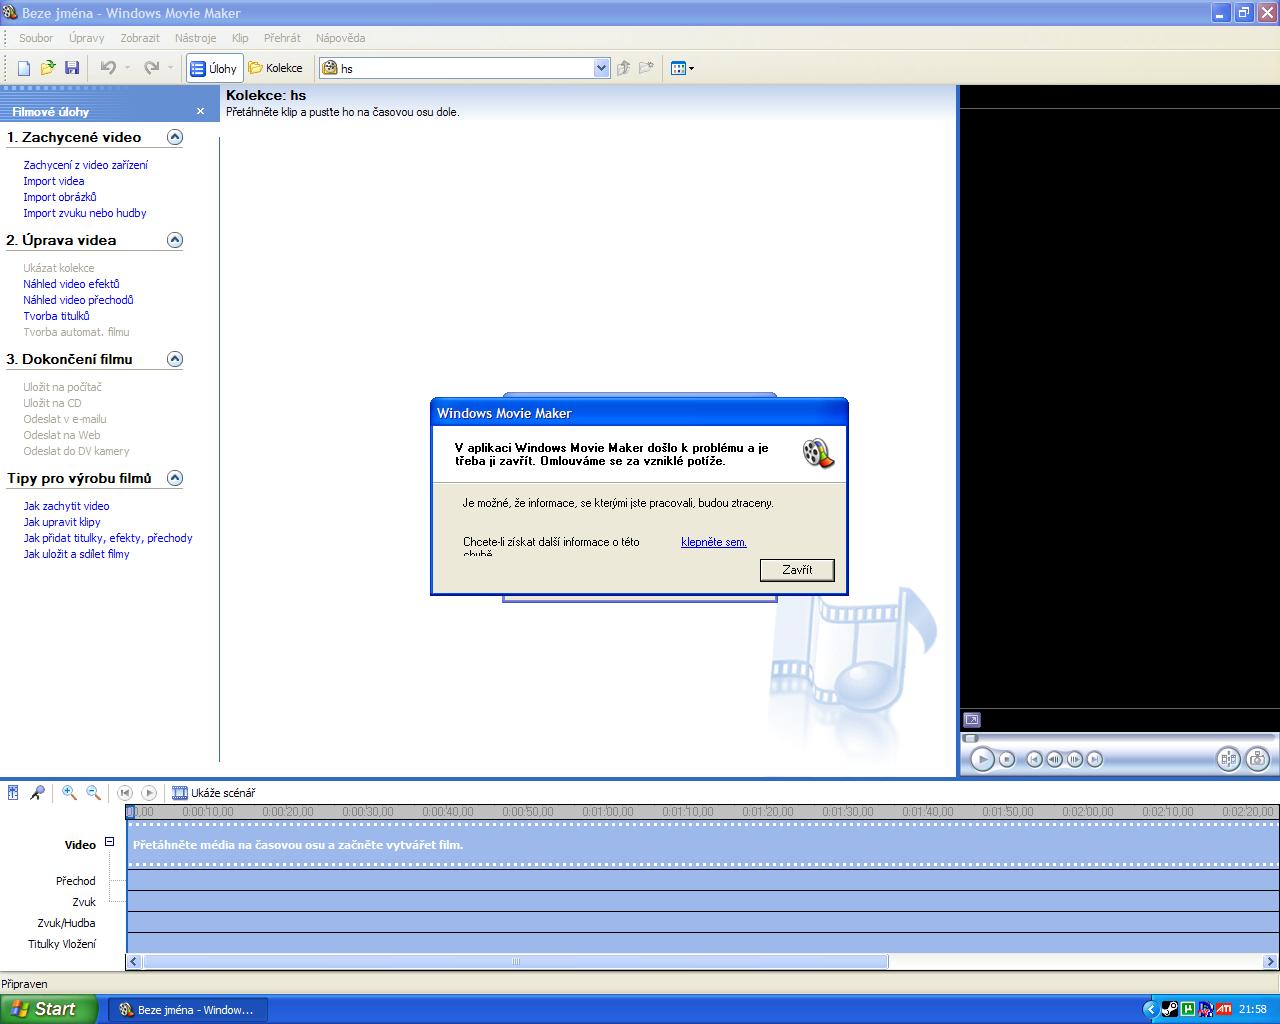Viewport: 1280px width, 1024px height.
Task: Collapse the Úprava videa section
Action: [x=175, y=240]
